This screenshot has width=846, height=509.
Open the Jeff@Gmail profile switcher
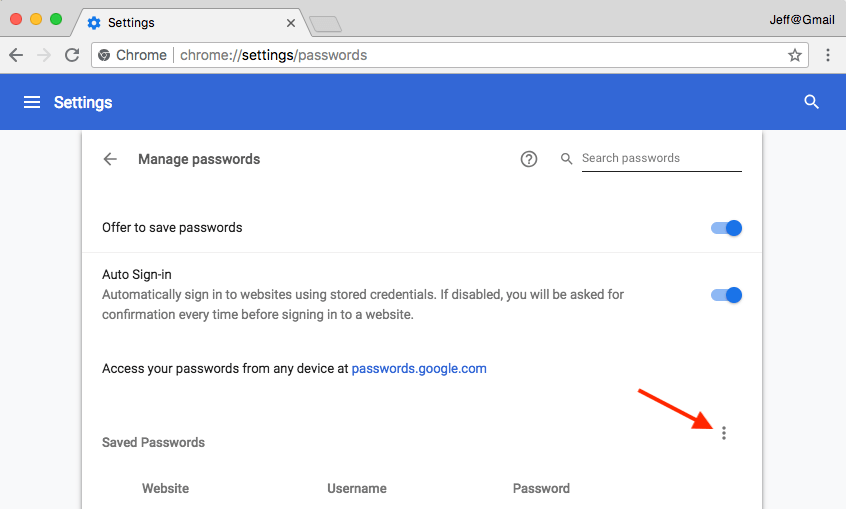[x=802, y=20]
